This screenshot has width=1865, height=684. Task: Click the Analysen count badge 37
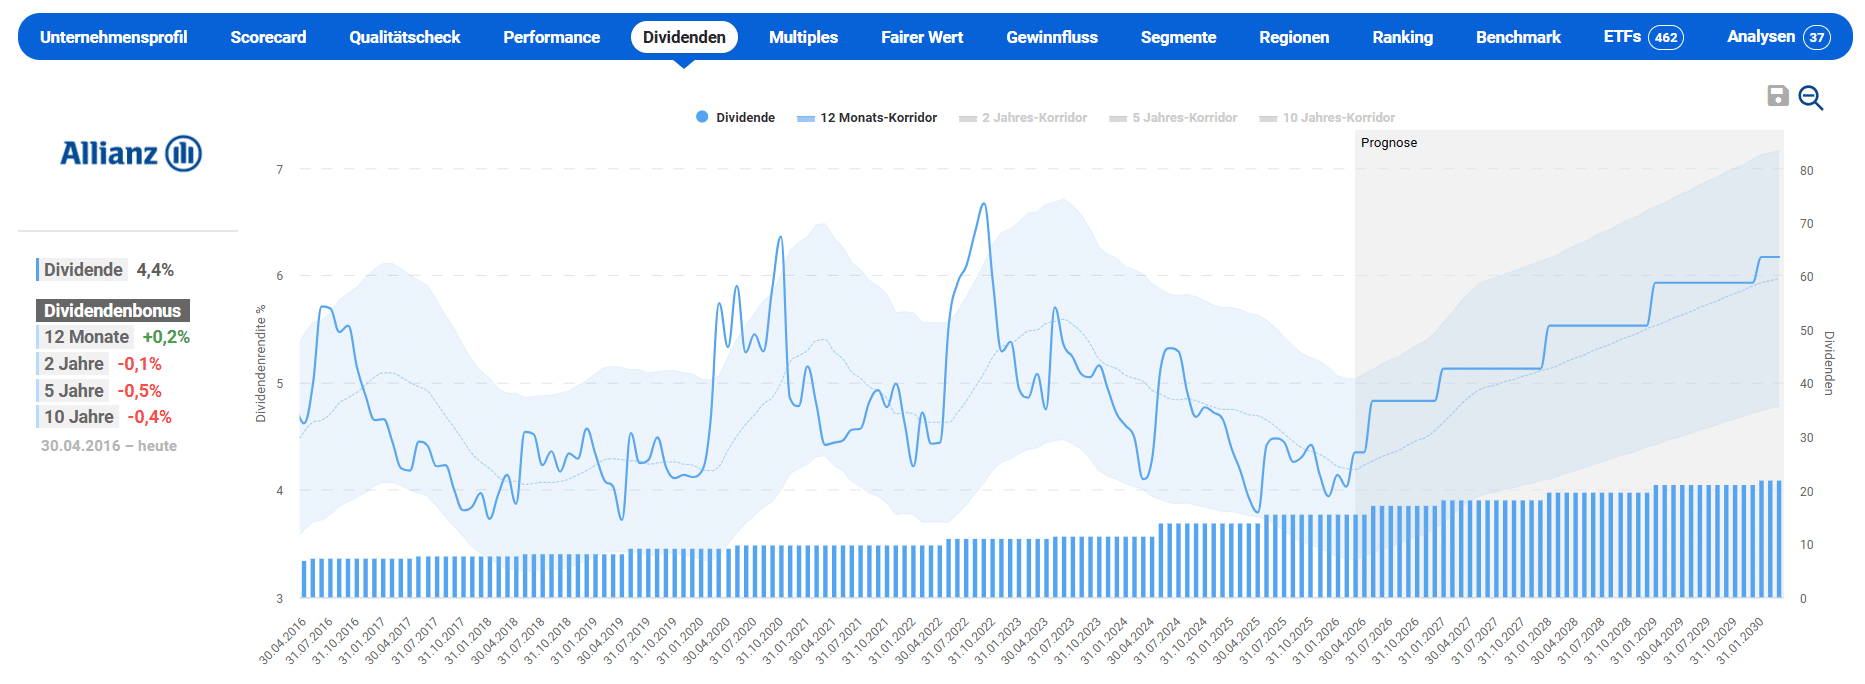pos(1816,38)
